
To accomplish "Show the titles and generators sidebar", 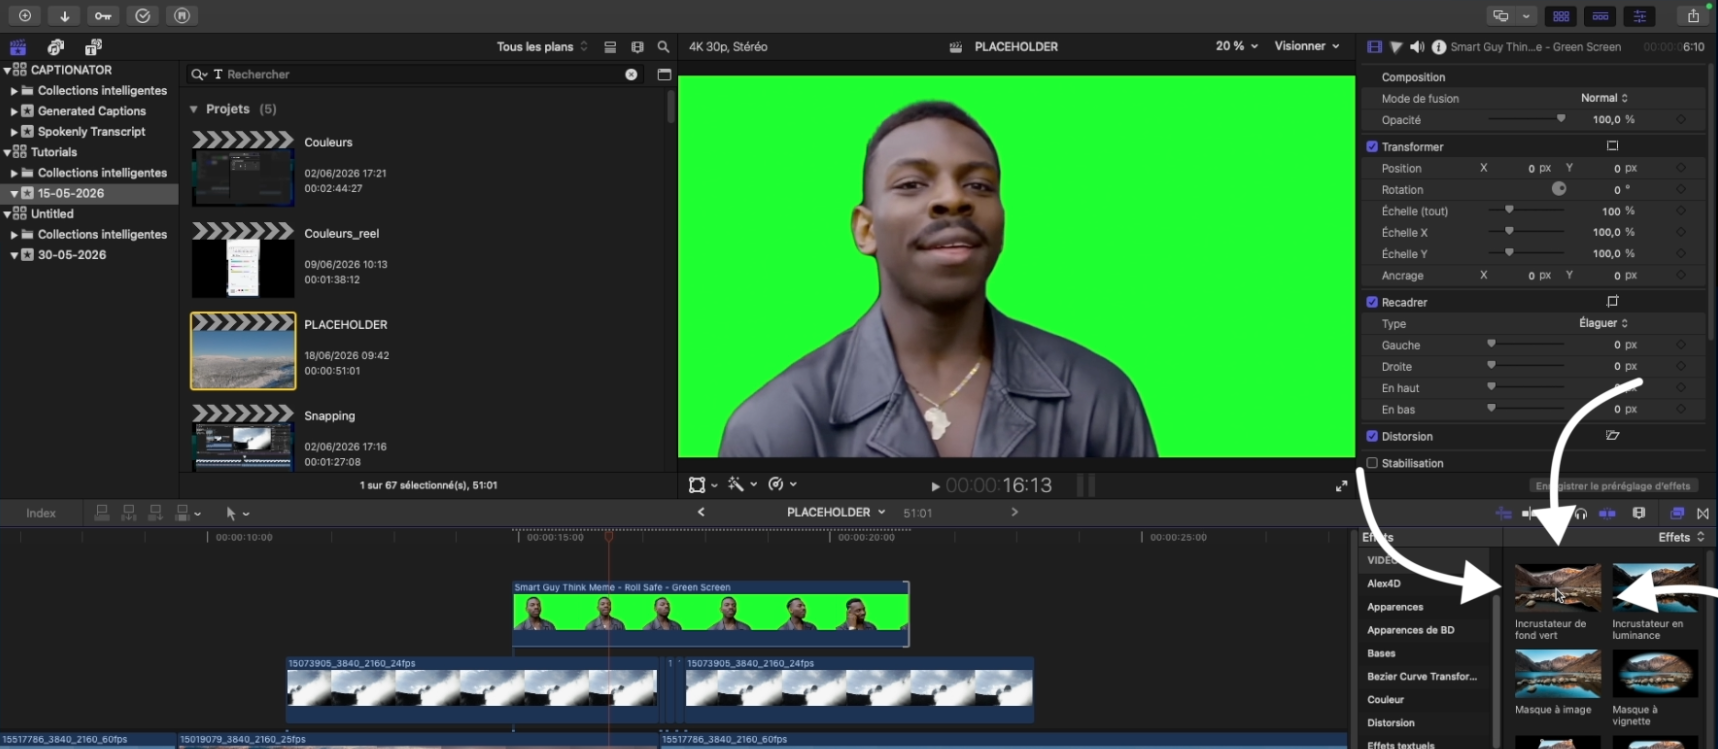I will point(93,47).
